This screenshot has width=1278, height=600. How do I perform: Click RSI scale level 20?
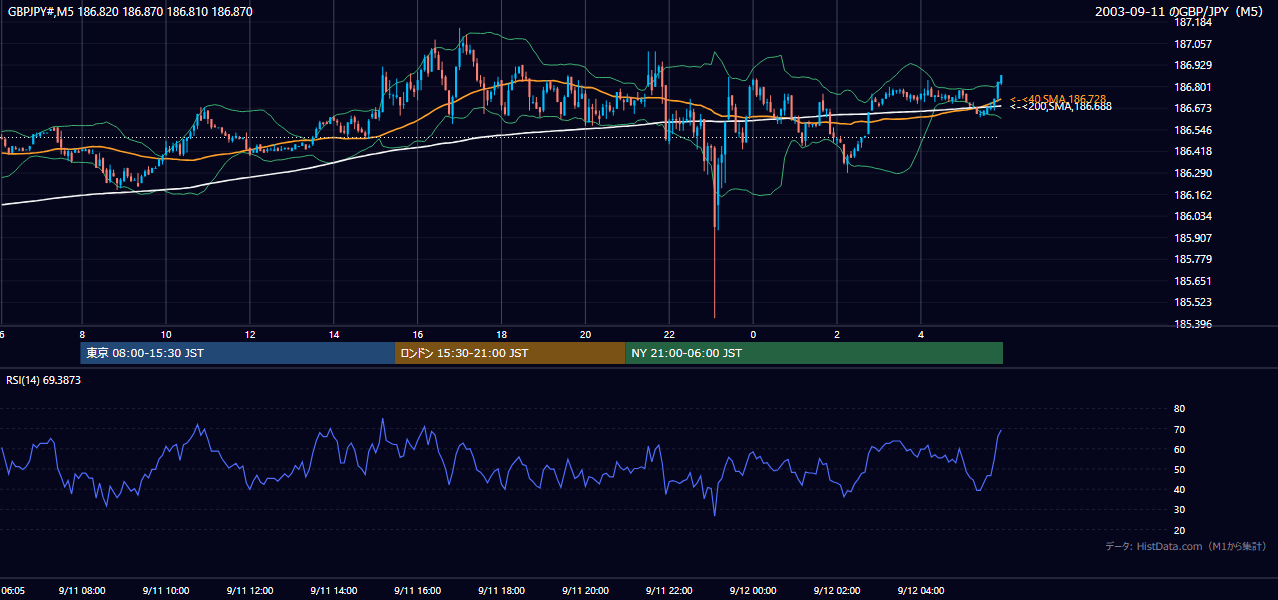[x=1179, y=530]
